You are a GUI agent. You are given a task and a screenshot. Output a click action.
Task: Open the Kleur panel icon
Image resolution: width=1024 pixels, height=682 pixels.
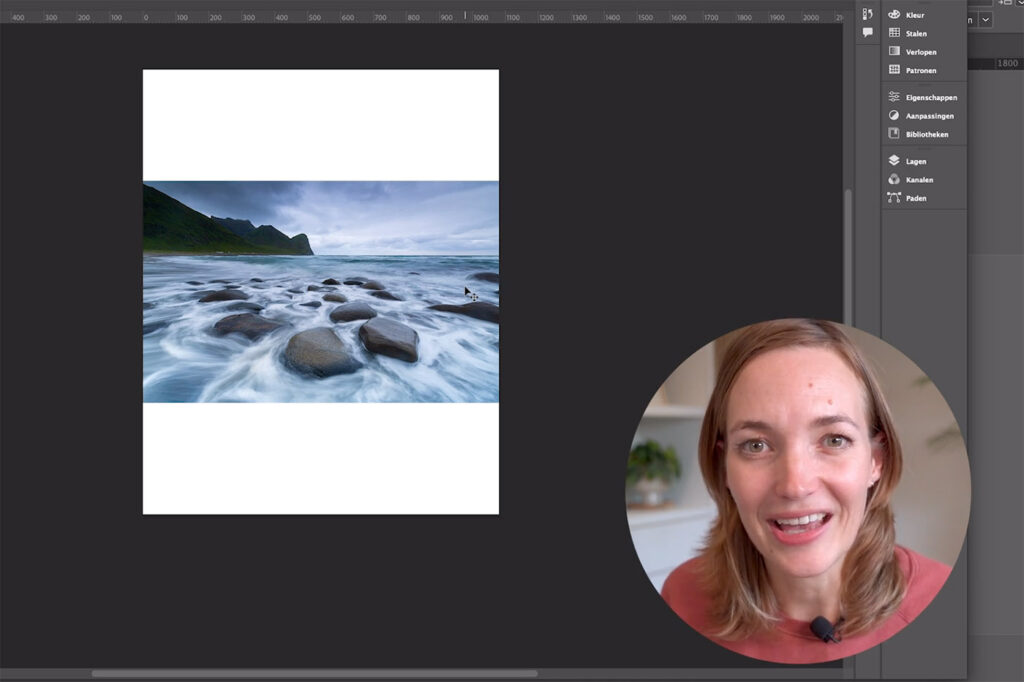894,15
